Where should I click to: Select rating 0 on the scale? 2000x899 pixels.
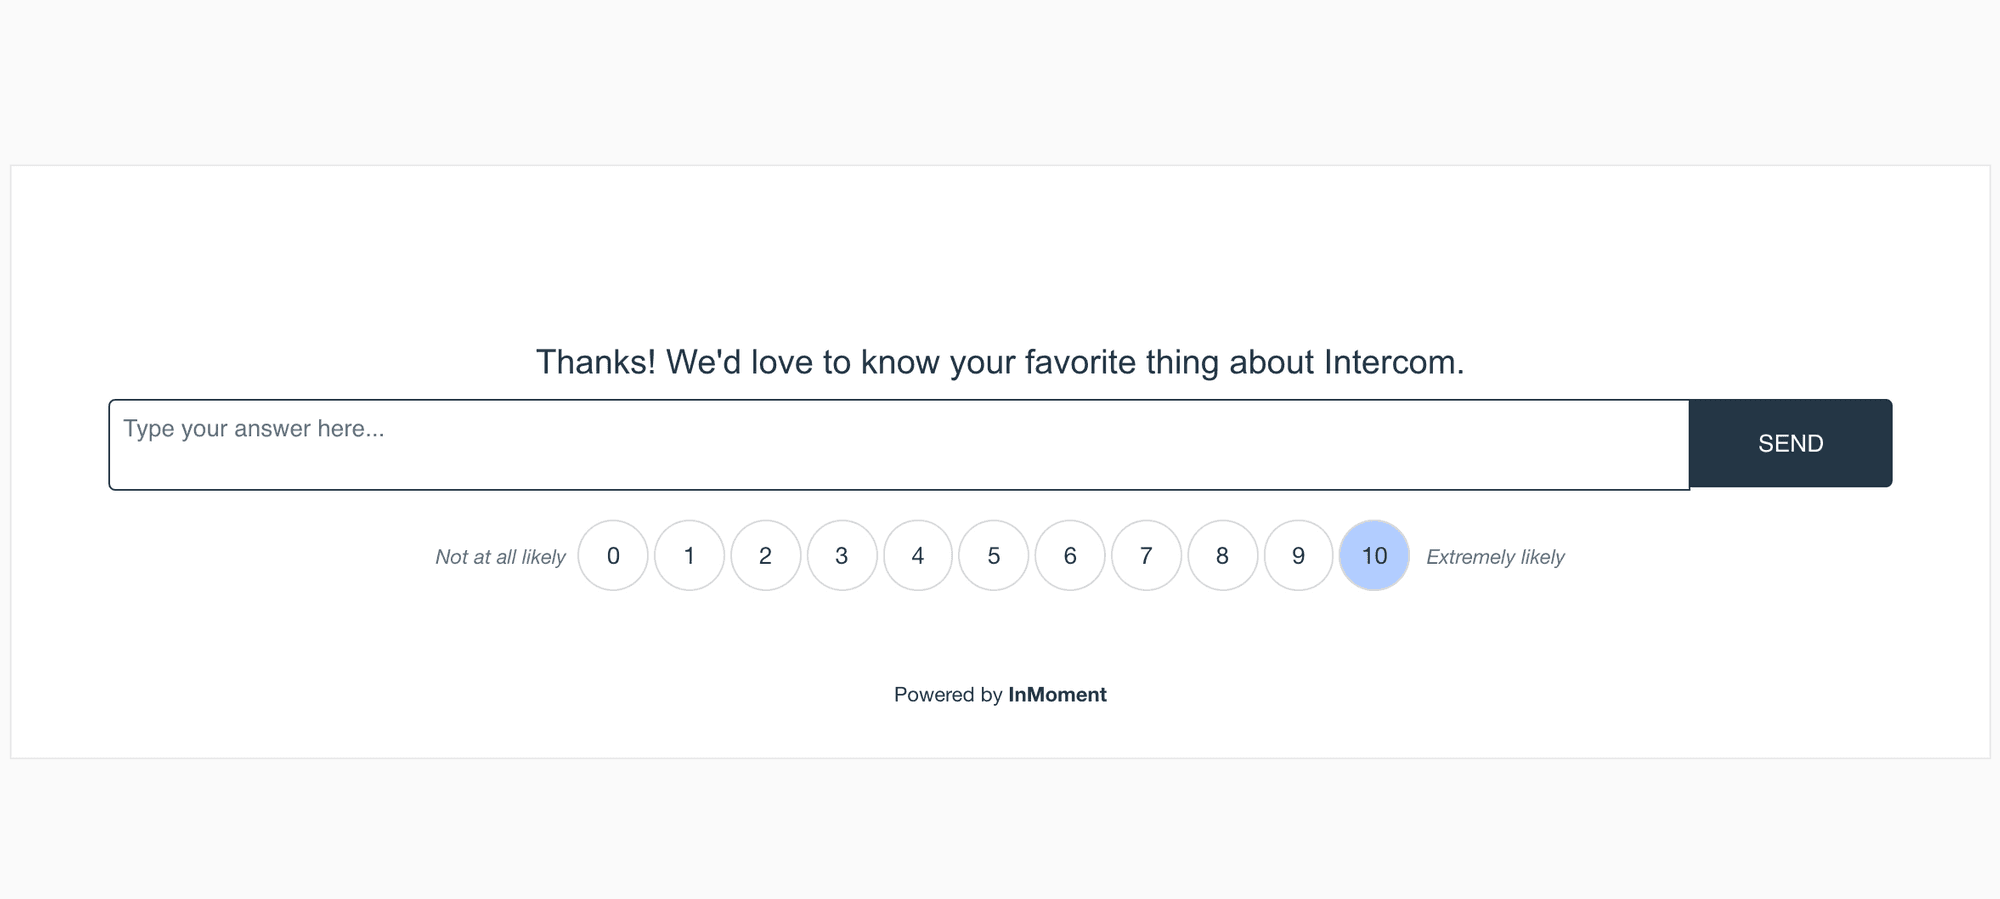point(613,556)
